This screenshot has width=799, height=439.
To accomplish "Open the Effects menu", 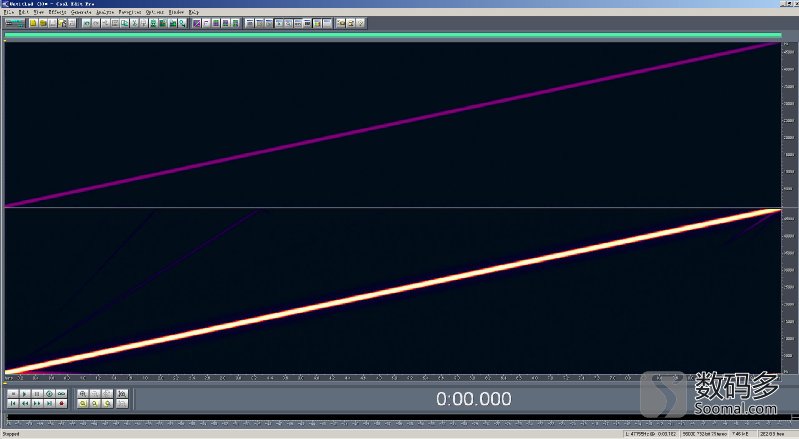I will click(x=57, y=12).
